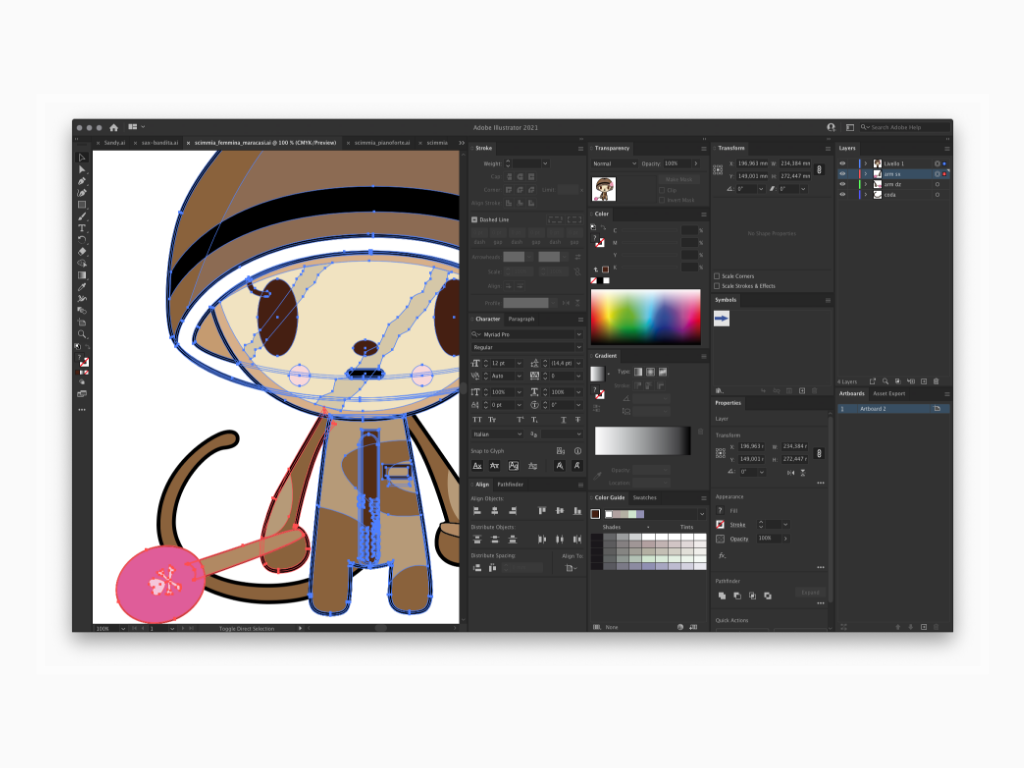
Task: Select the Rotate tool
Action: pyautogui.click(x=82, y=240)
